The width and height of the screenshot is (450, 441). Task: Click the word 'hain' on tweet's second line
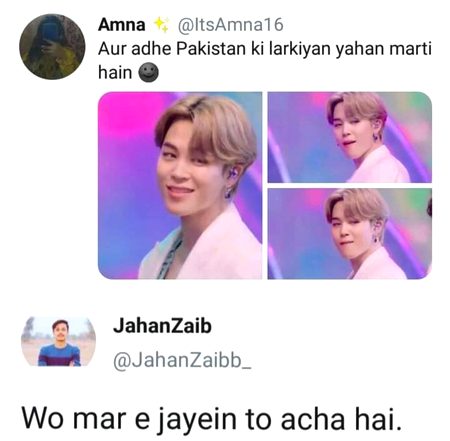point(115,73)
